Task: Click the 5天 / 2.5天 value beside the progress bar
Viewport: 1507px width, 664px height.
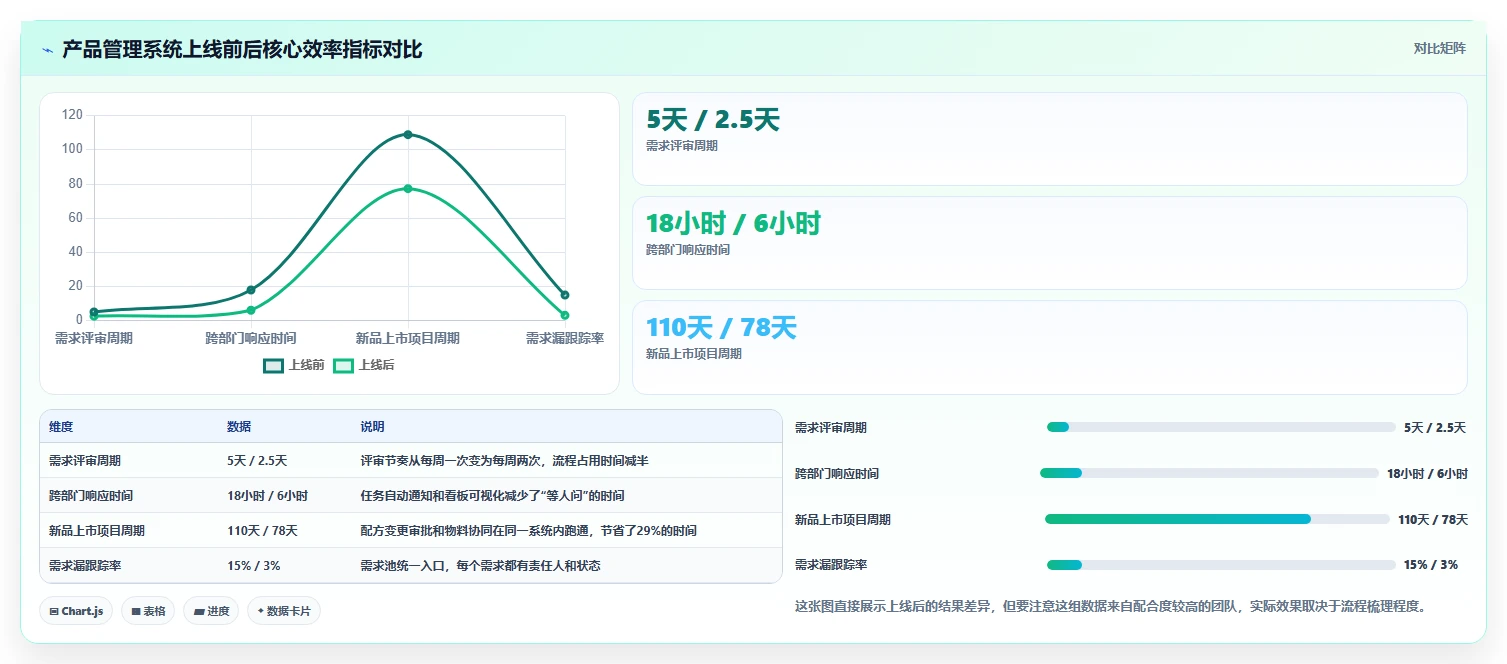Action: 1435,428
